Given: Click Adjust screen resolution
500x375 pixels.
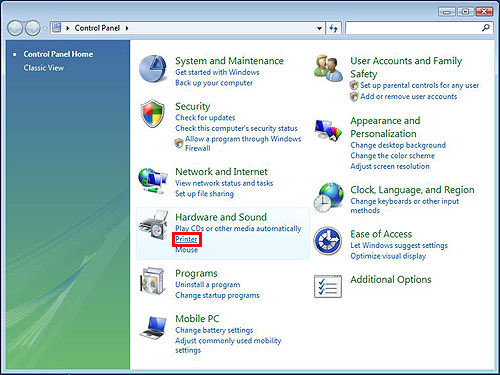Looking at the screenshot, I should pyautogui.click(x=390, y=166).
